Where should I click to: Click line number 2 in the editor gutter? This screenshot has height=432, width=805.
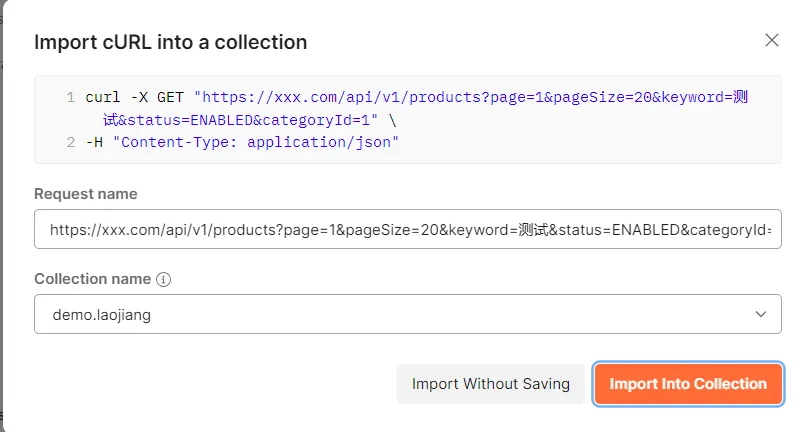click(70, 142)
